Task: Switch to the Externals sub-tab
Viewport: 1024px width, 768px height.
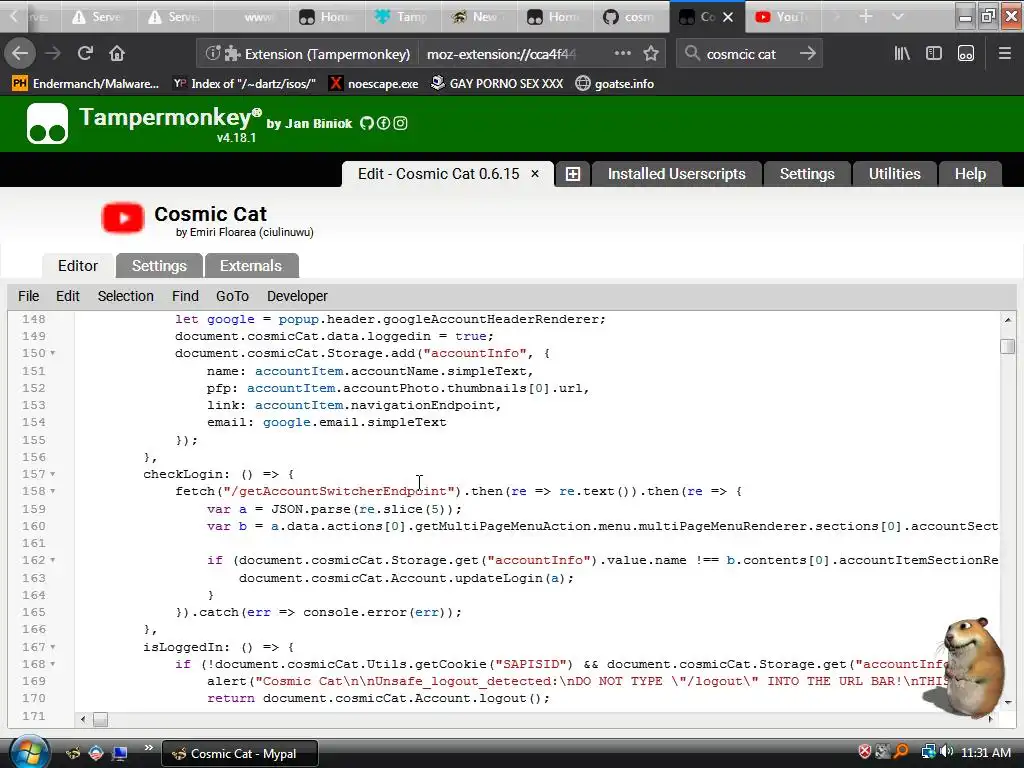Action: point(251,266)
